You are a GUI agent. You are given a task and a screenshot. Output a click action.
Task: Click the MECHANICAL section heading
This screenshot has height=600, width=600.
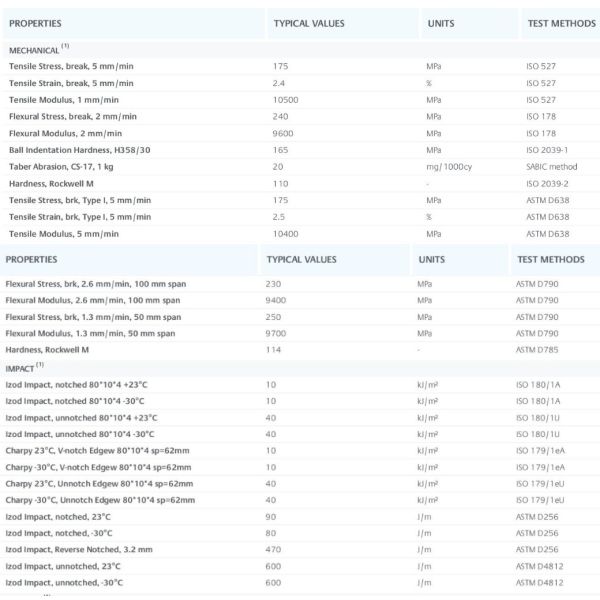(36, 49)
